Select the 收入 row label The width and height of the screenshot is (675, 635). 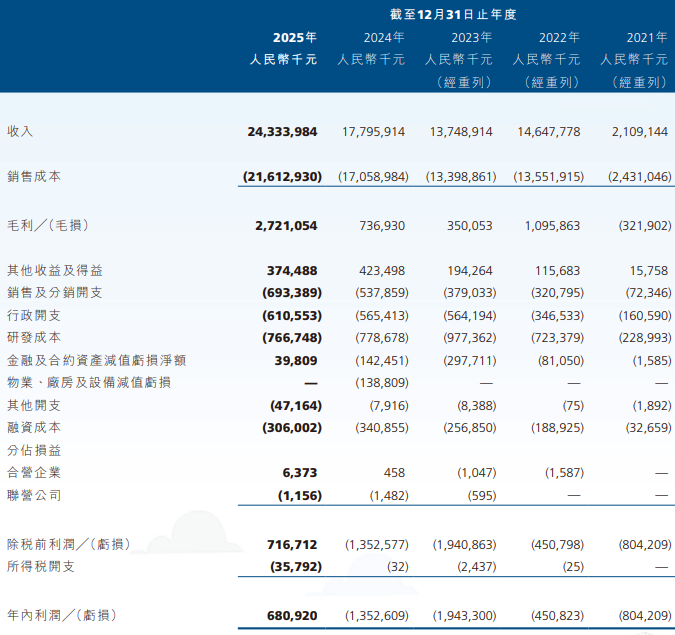pos(20,131)
